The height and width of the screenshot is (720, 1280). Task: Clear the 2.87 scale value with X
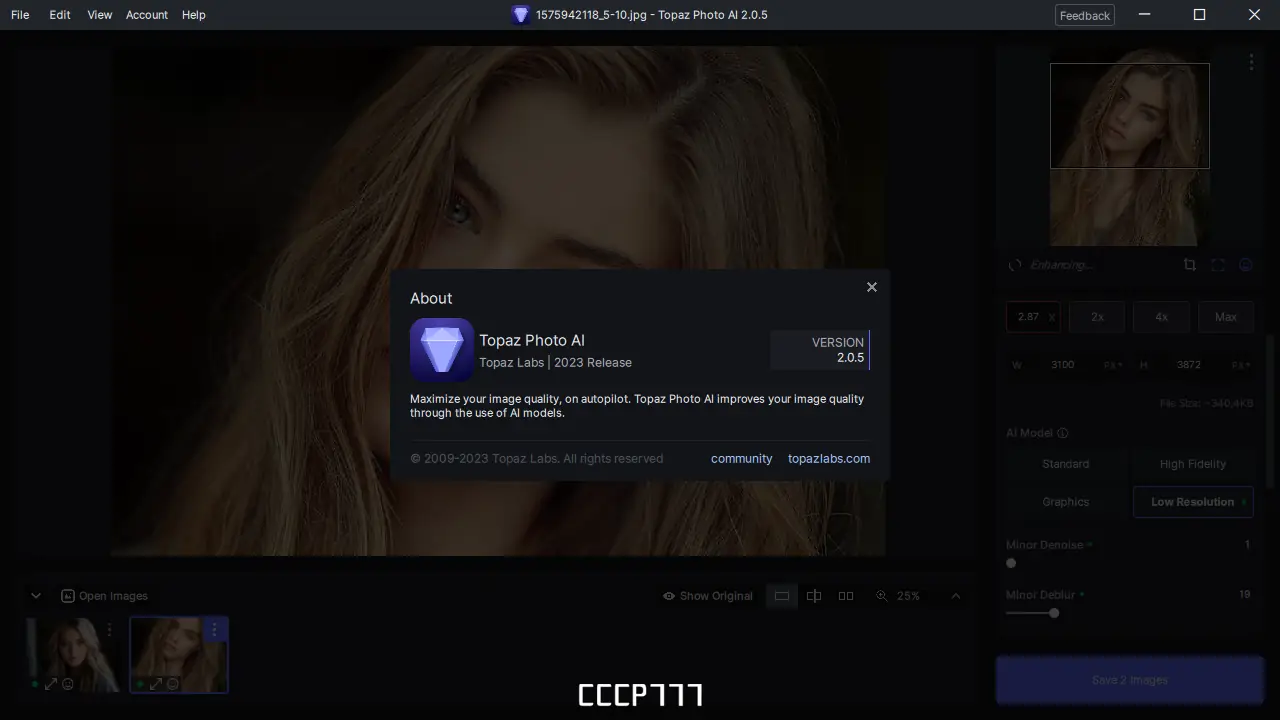coord(1052,317)
